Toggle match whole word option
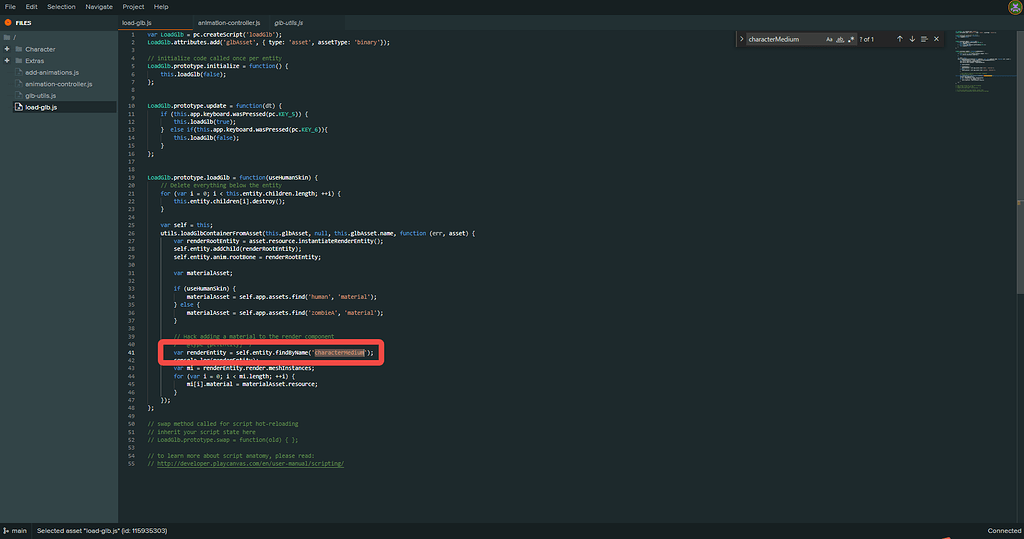The width and height of the screenshot is (1024, 539). [840, 39]
